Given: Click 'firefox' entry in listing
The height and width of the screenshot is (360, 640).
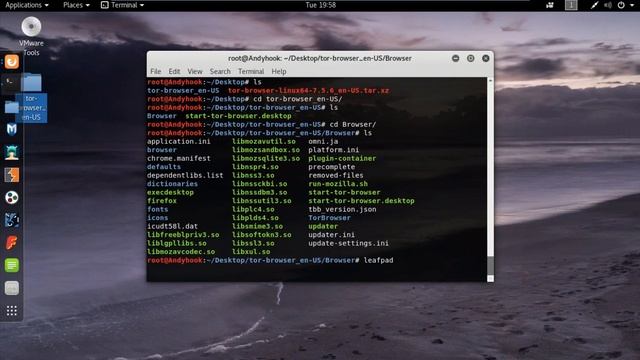Looking at the screenshot, I should [162, 201].
